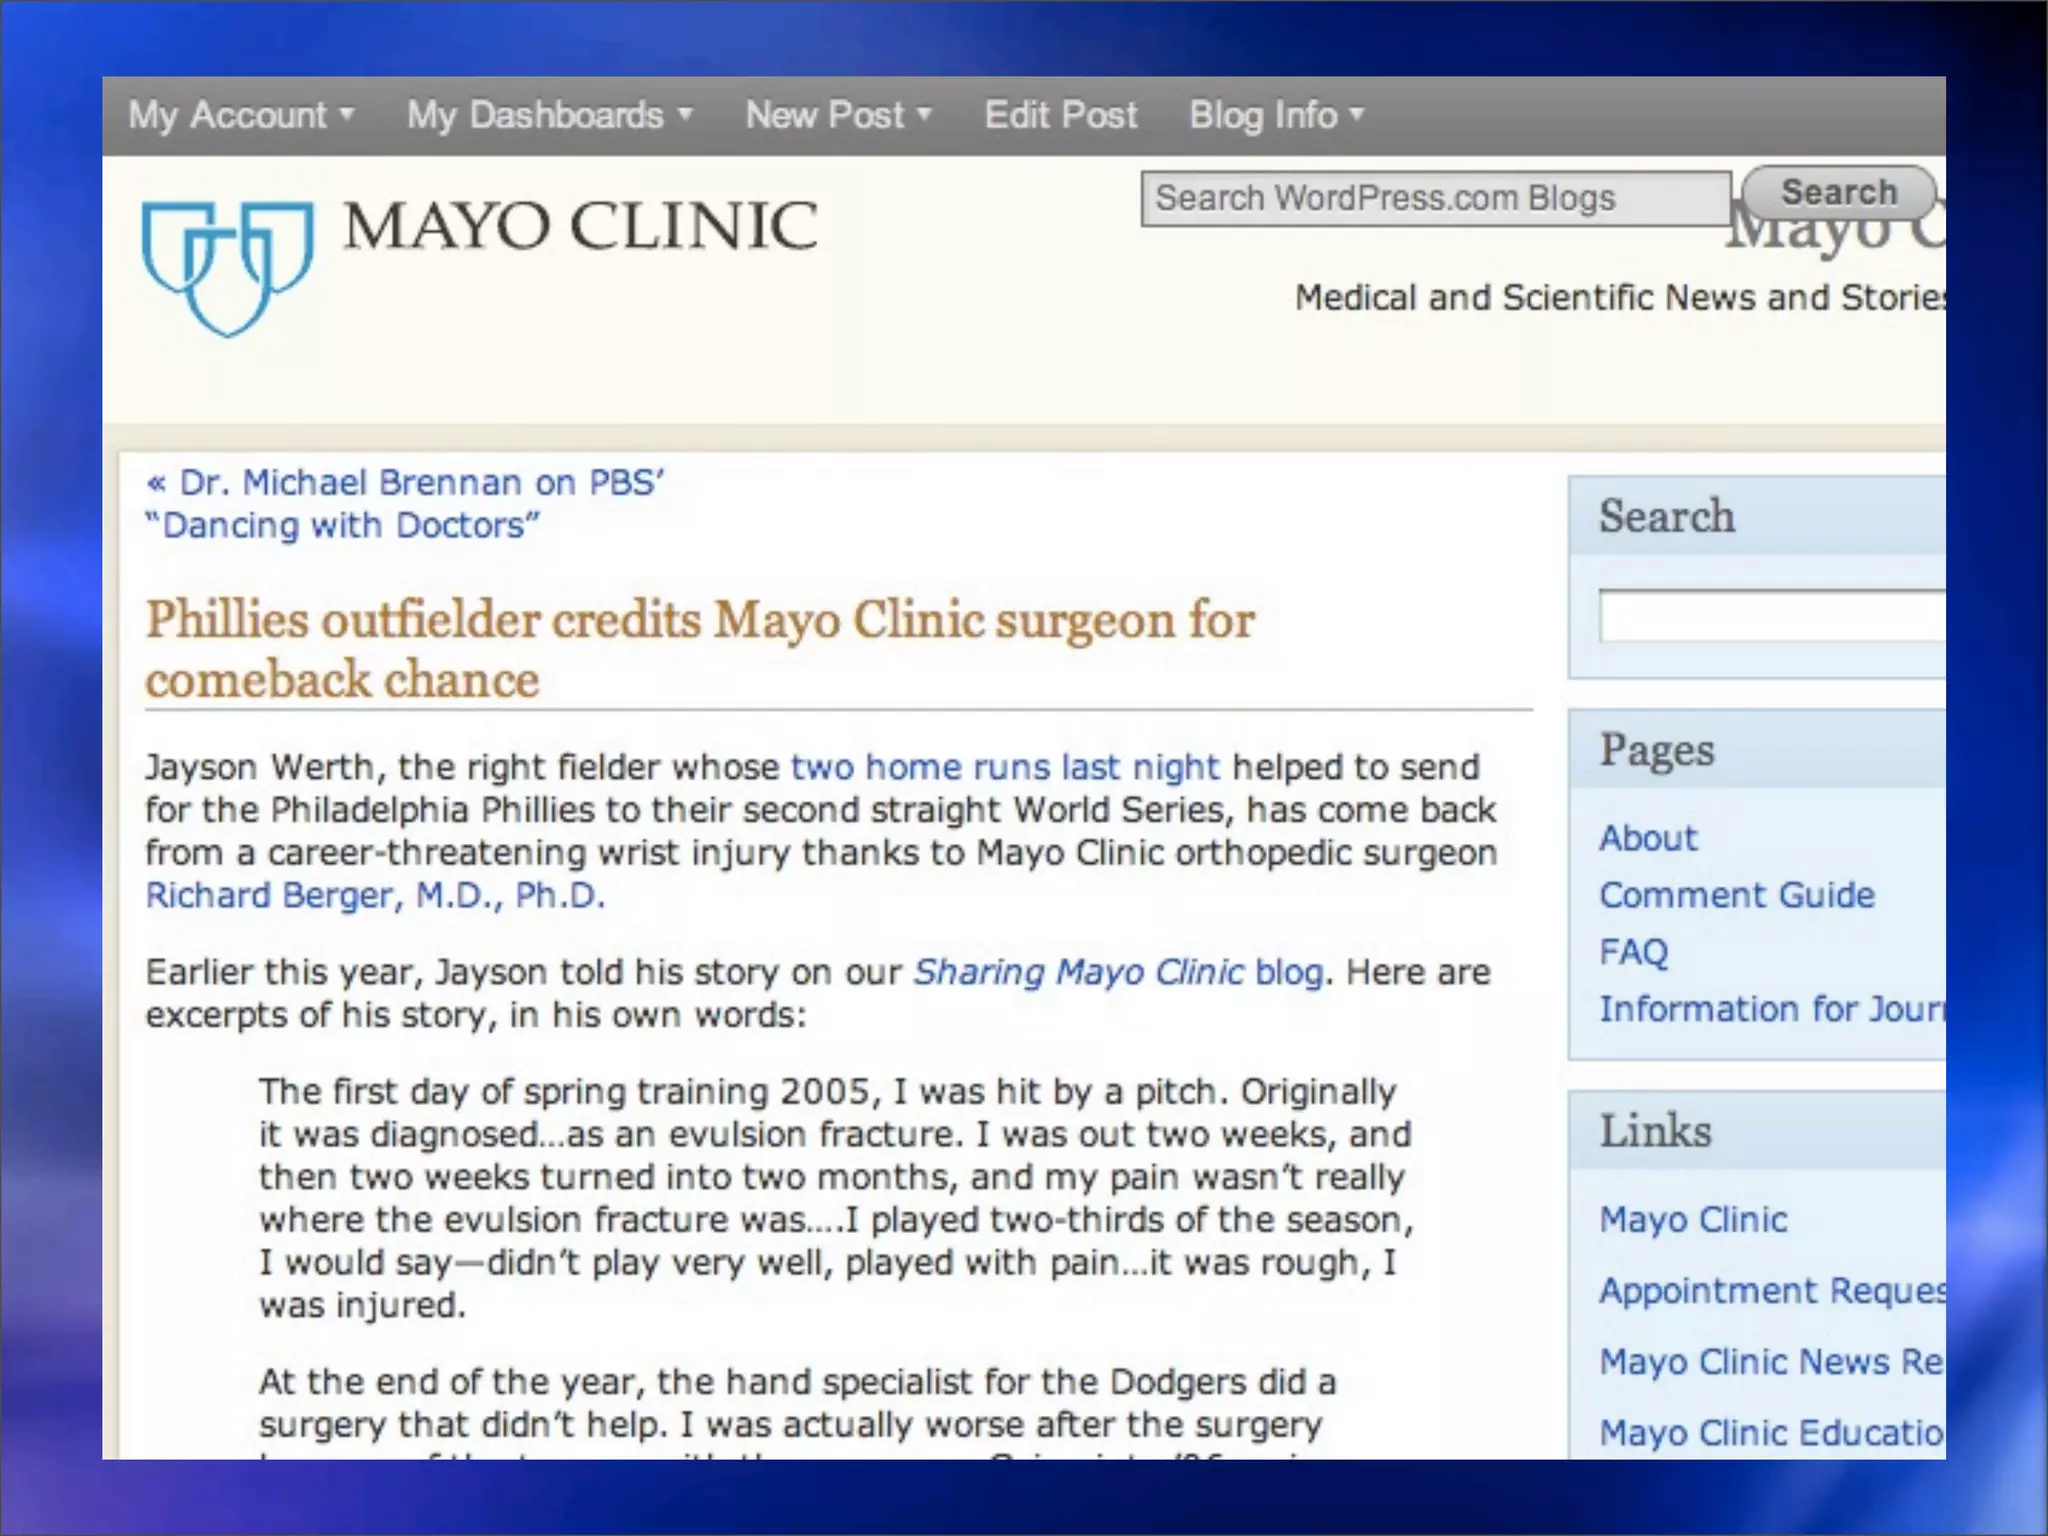Go to the FAQ page
2048x1536 pixels.
coord(1633,952)
